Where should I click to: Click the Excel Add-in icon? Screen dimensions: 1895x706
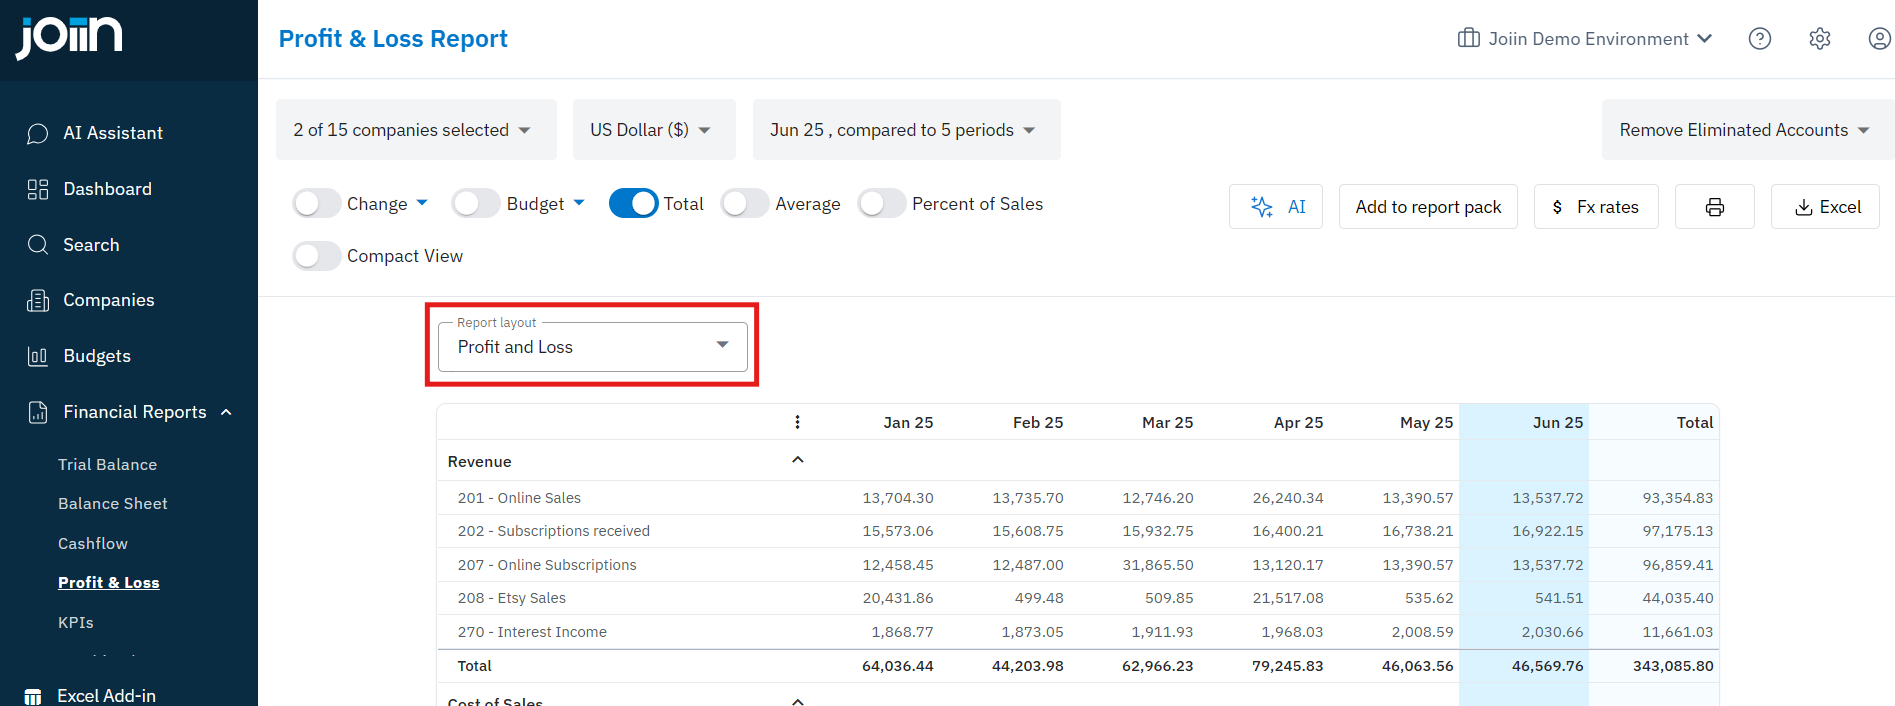tap(33, 696)
